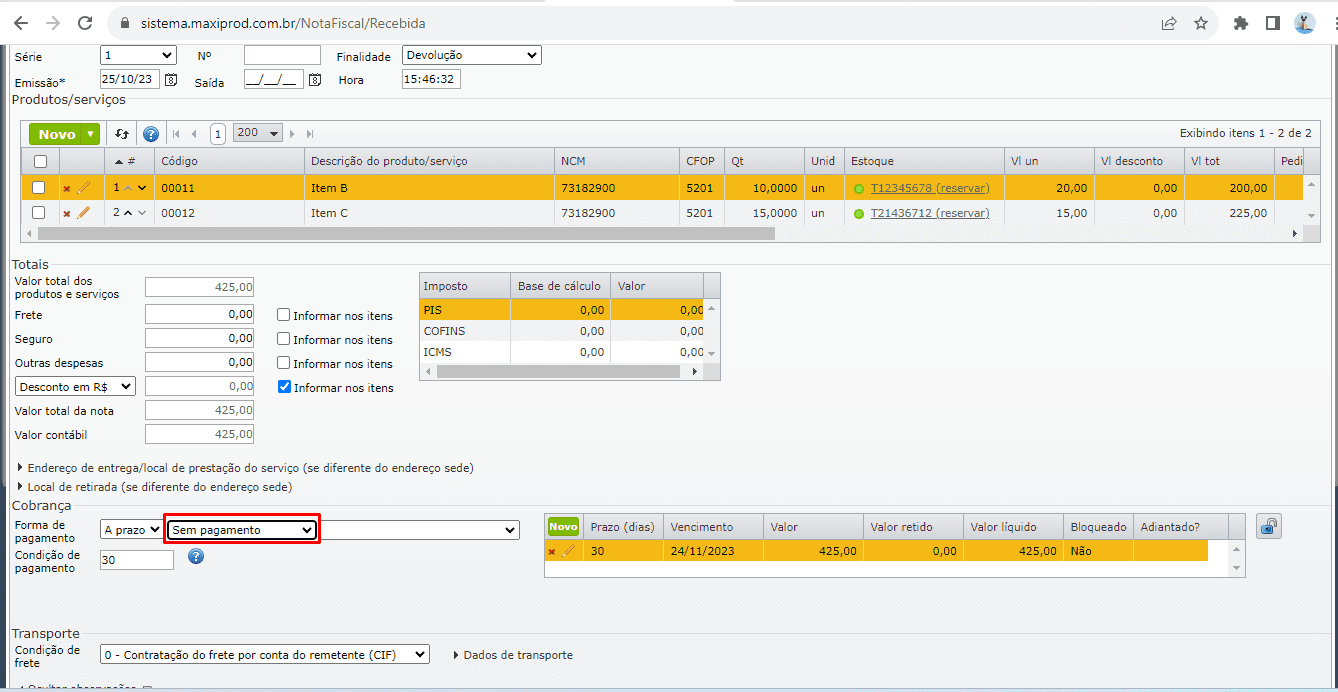Check the Frete 'Informar nos itens' checkbox

click(x=284, y=315)
